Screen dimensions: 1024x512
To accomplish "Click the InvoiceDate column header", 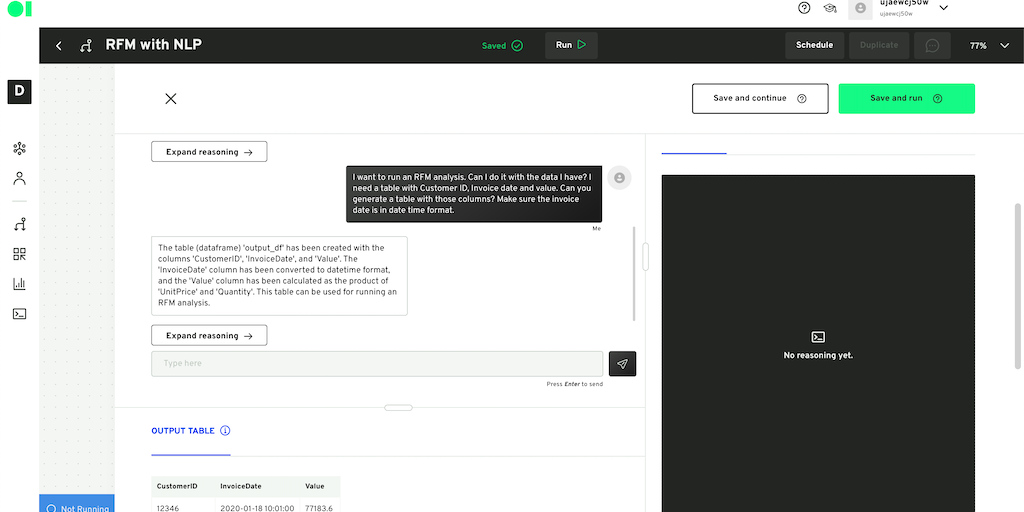I will 241,487.
